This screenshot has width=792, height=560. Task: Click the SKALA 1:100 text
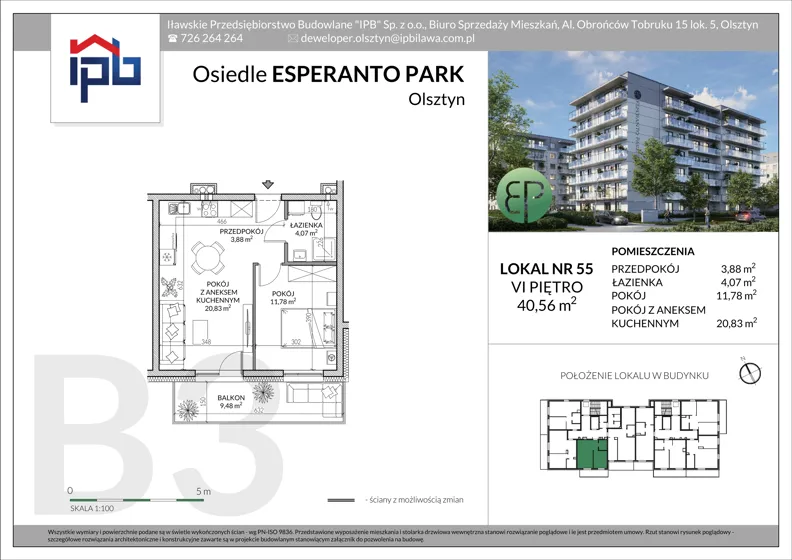tap(92, 508)
